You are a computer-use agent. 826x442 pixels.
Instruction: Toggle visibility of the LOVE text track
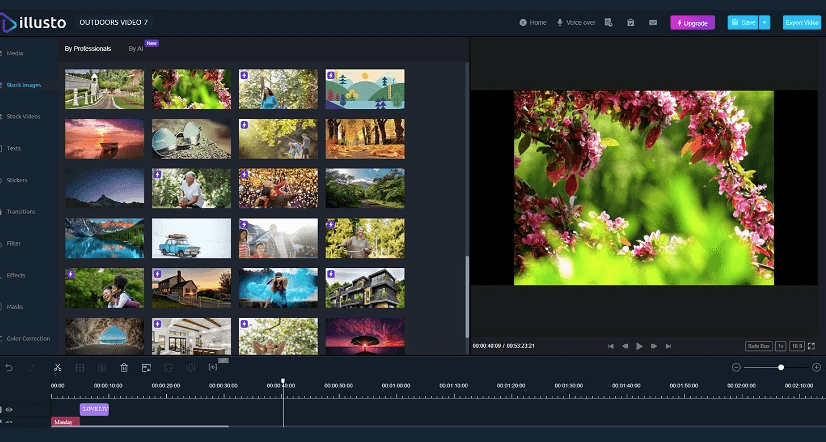point(10,410)
